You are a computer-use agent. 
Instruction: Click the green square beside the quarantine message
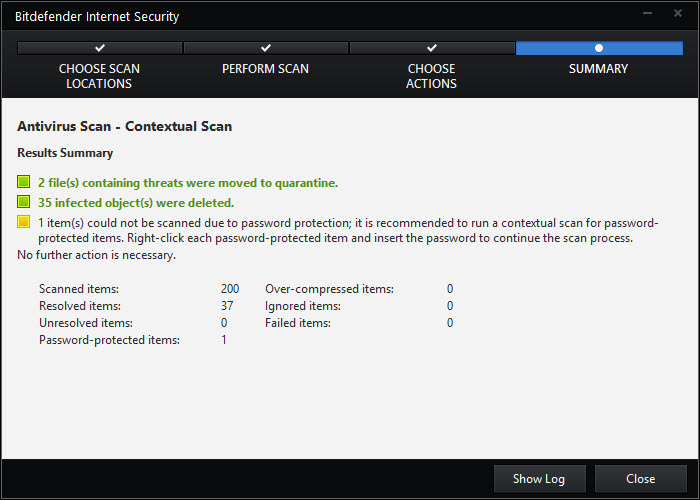(24, 182)
